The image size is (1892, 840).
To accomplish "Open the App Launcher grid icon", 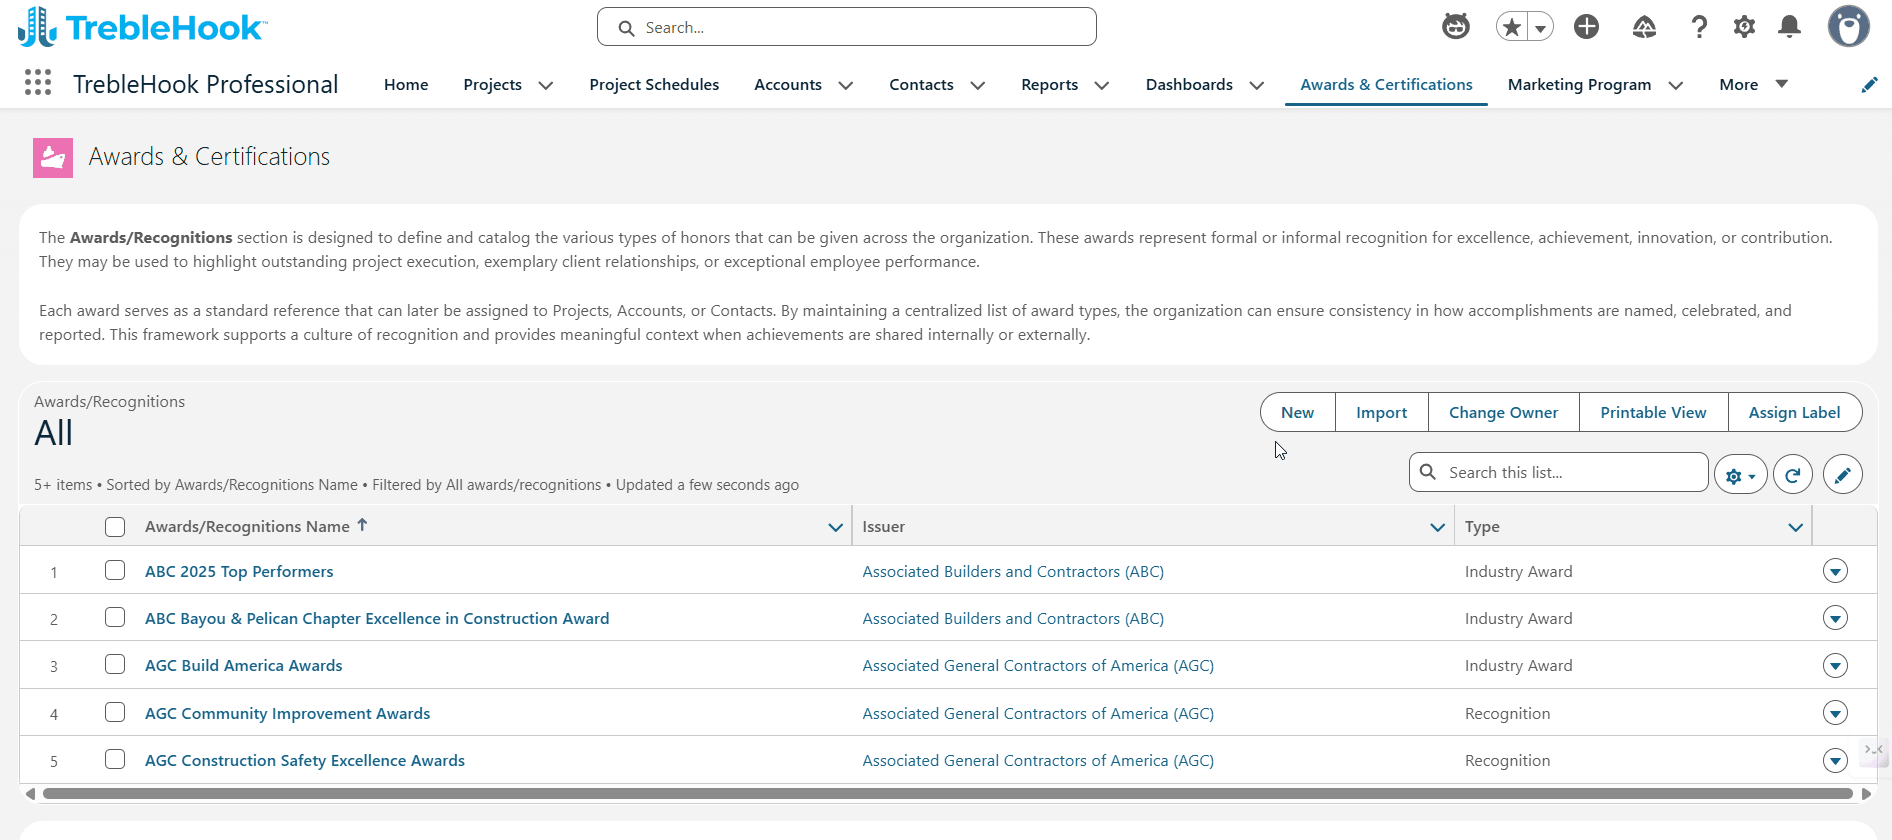I will pyautogui.click(x=38, y=82).
